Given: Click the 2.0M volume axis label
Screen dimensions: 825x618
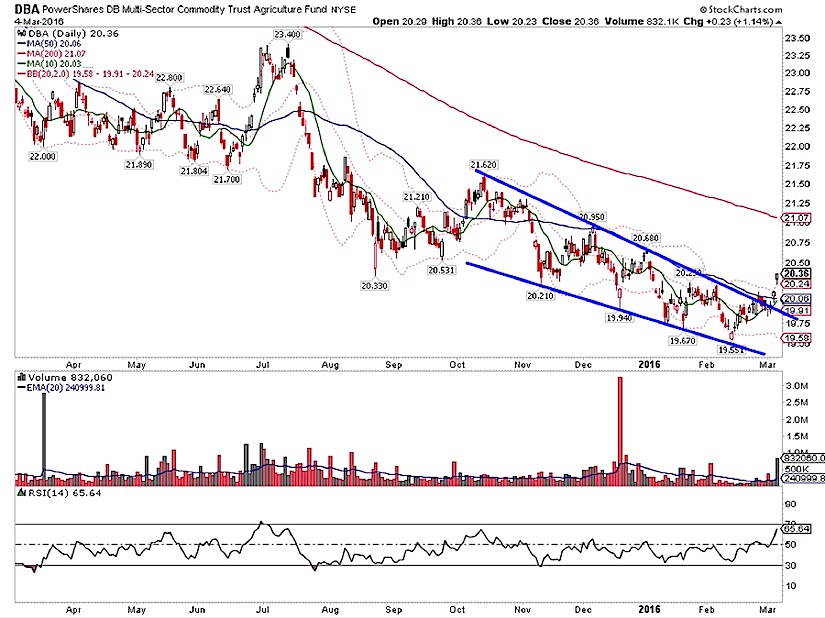Looking at the screenshot, I should (797, 420).
